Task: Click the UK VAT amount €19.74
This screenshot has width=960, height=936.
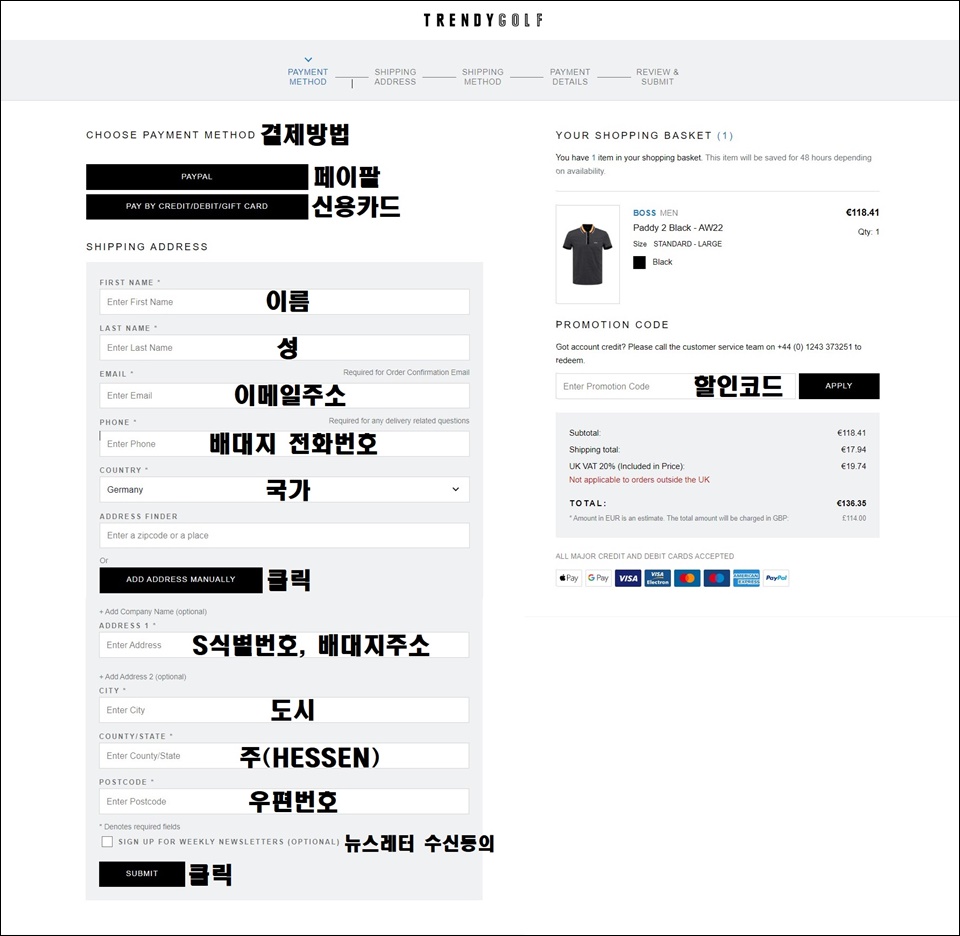Action: (853, 466)
